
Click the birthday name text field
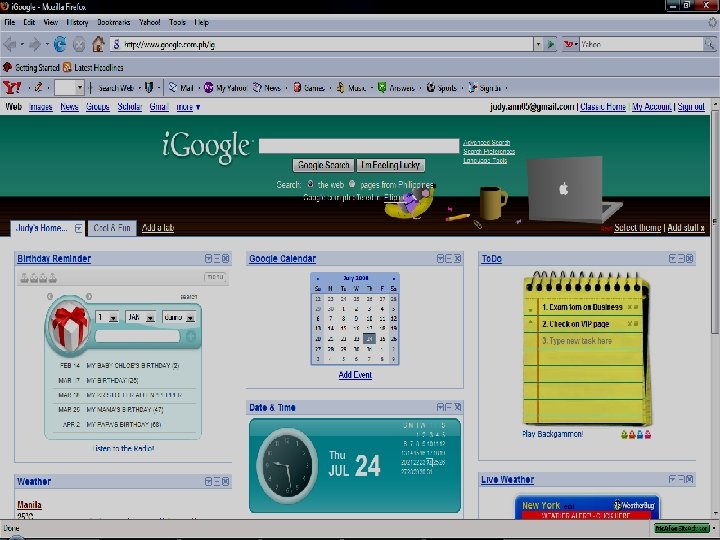tap(137, 337)
